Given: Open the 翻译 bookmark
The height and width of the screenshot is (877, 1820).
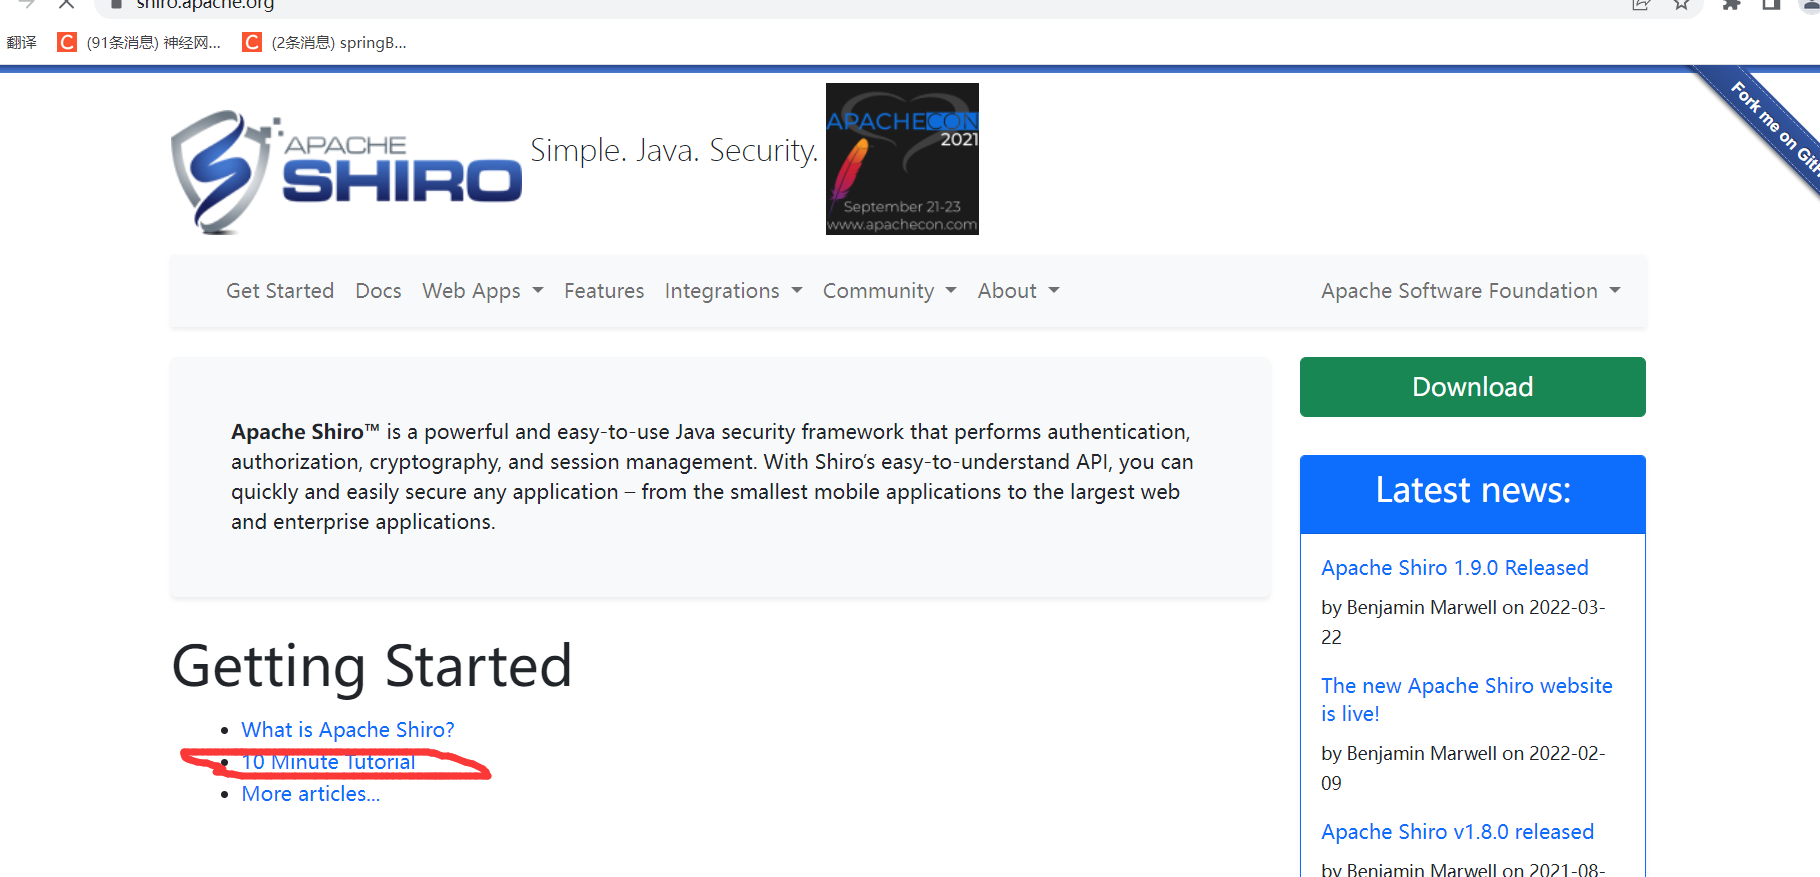Looking at the screenshot, I should click(x=21, y=42).
